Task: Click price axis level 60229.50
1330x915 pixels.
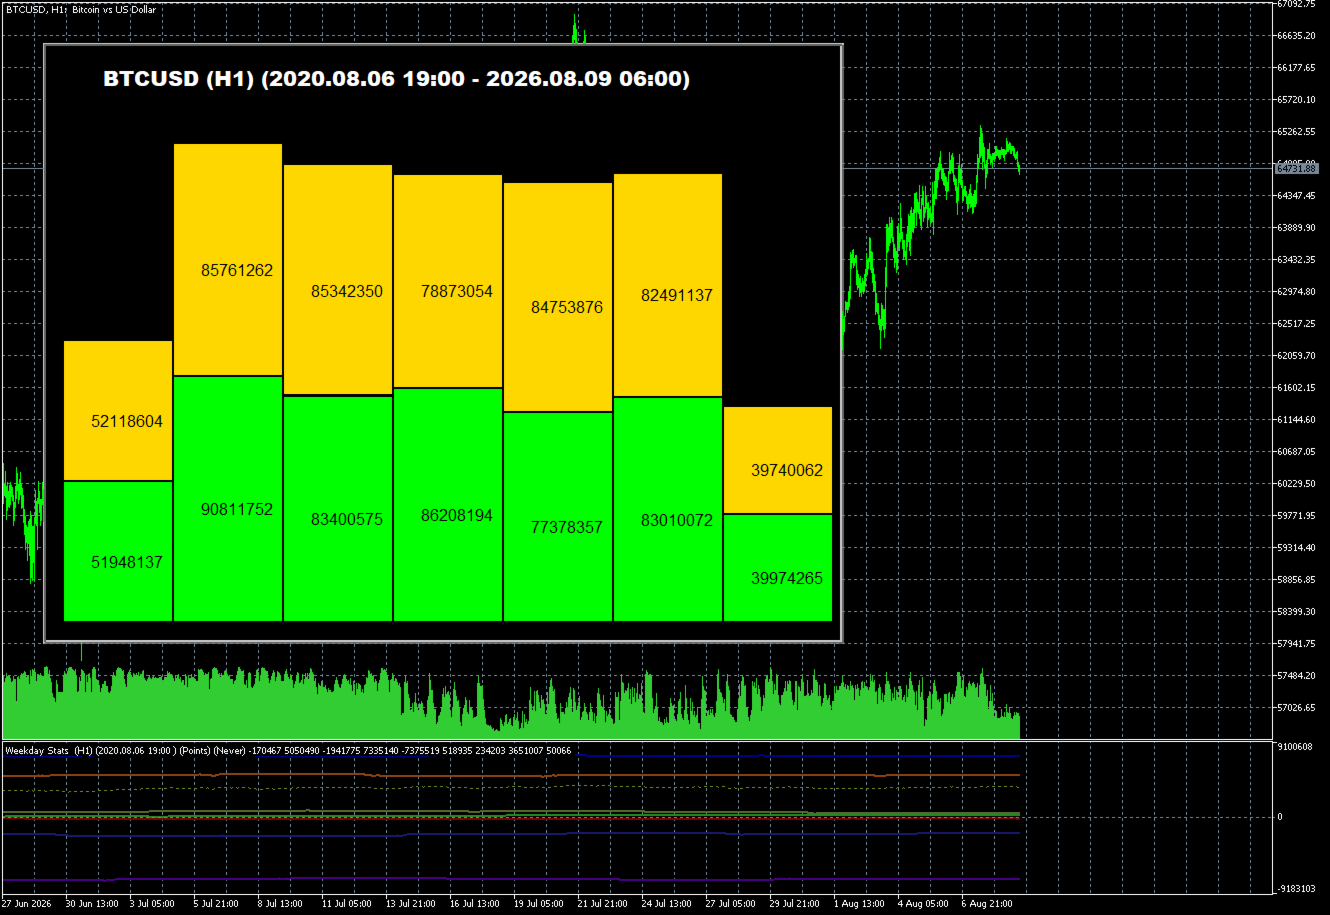Action: [x=1296, y=484]
